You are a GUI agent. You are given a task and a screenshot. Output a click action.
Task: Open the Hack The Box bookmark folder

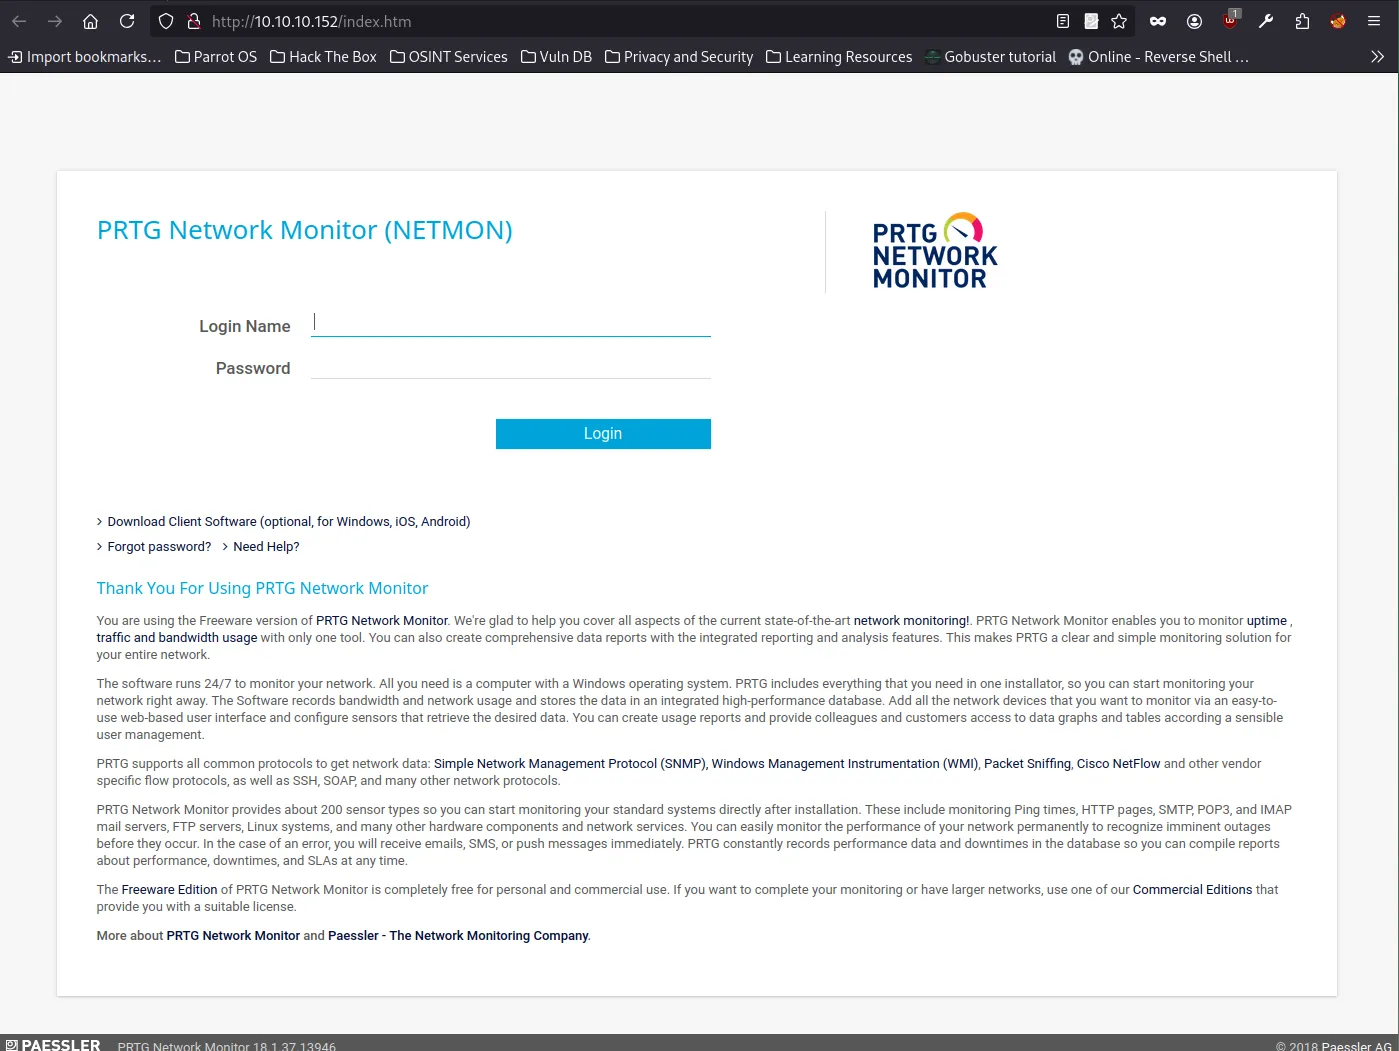tap(323, 57)
